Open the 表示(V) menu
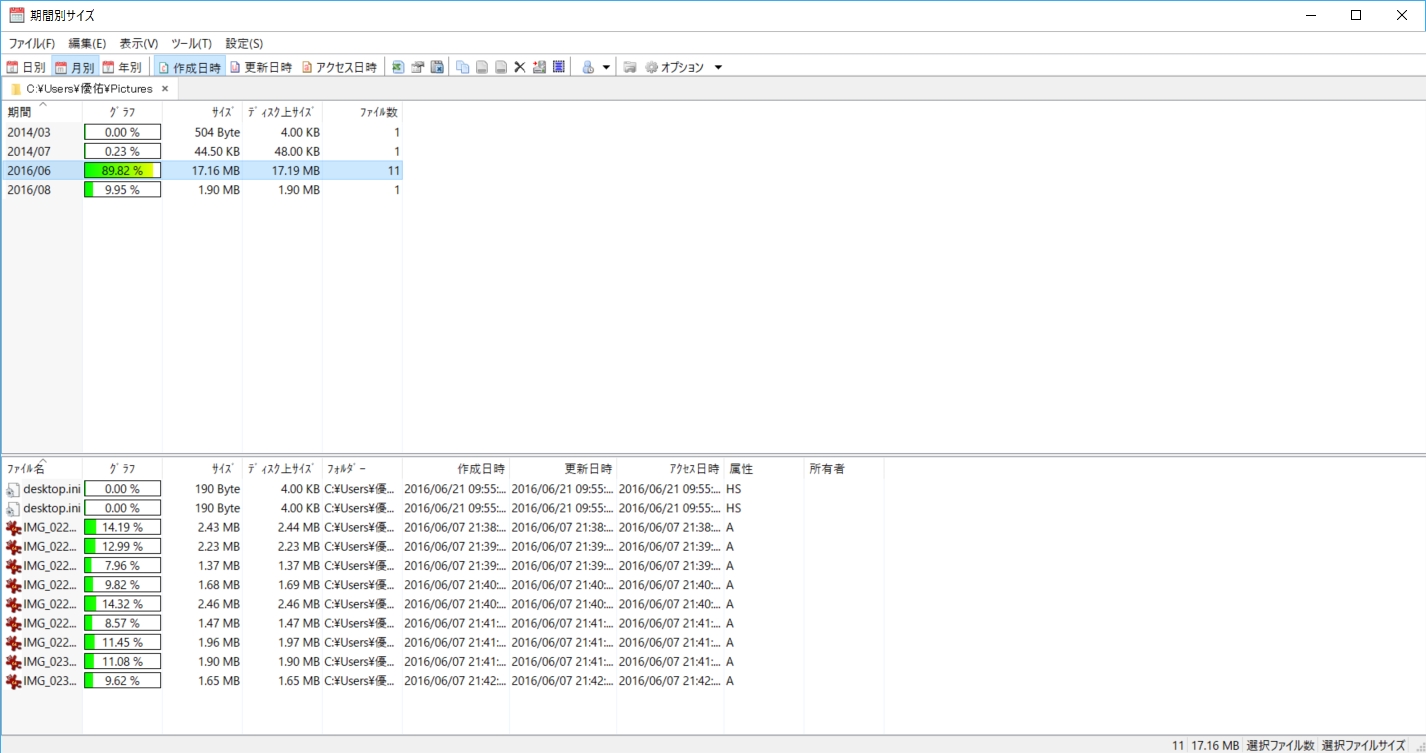This screenshot has width=1426, height=753. [x=139, y=43]
